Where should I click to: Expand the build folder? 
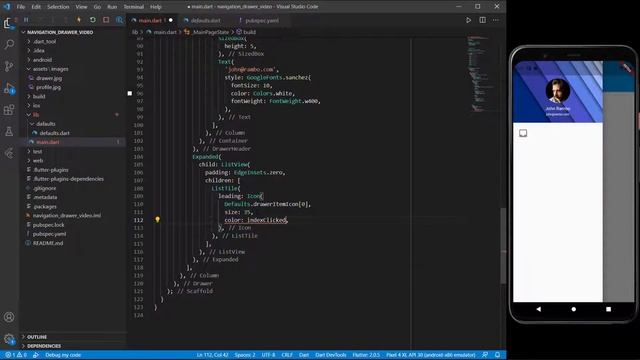(39, 96)
